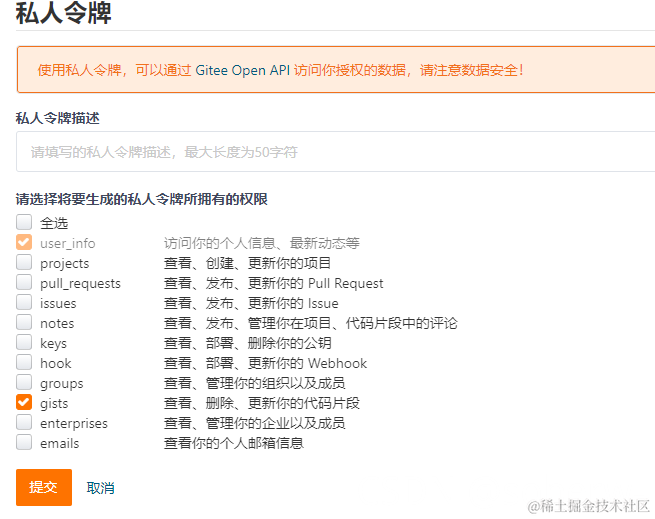Toggle the user_info permission checkbox
655x519 pixels.
tap(24, 242)
